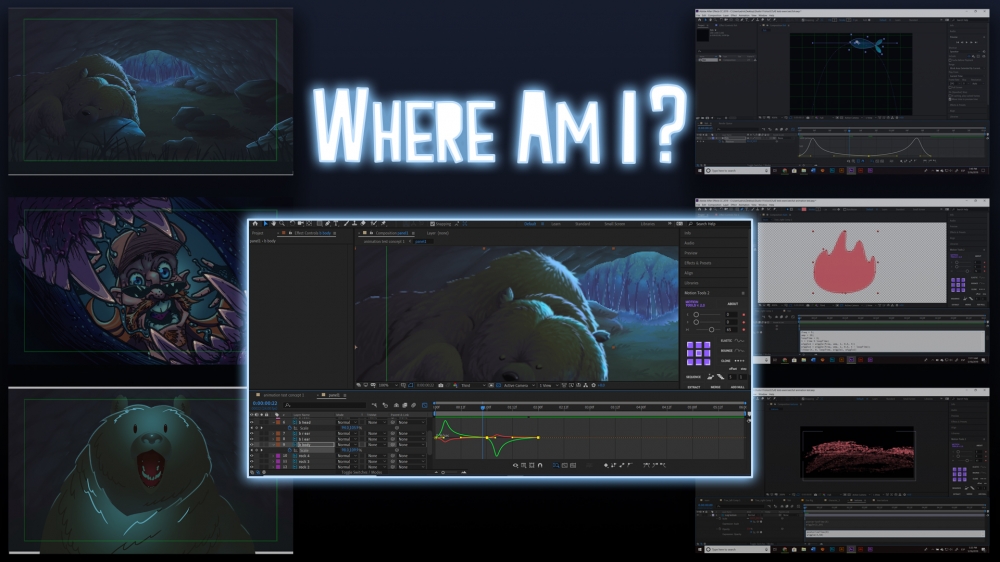Click the fit-all-graphs icon in graph editor toolbar
Screen dimensions: 1000x562
(x=573, y=466)
